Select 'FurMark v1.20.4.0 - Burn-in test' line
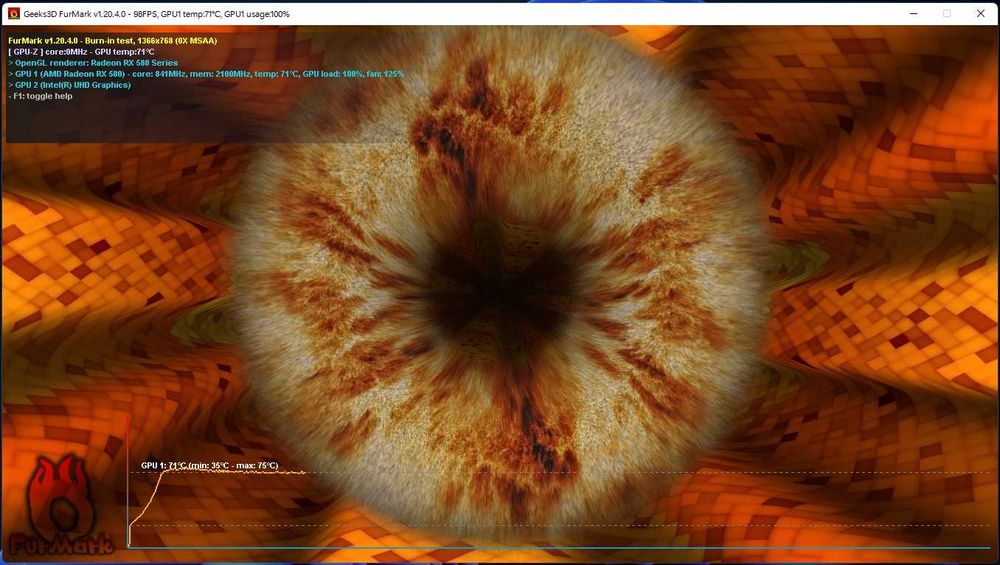This screenshot has height=565, width=1000. [113, 41]
